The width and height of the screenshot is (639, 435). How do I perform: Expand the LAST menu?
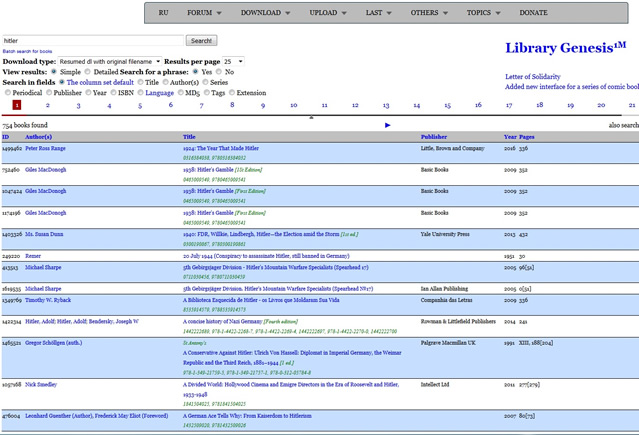378,13
